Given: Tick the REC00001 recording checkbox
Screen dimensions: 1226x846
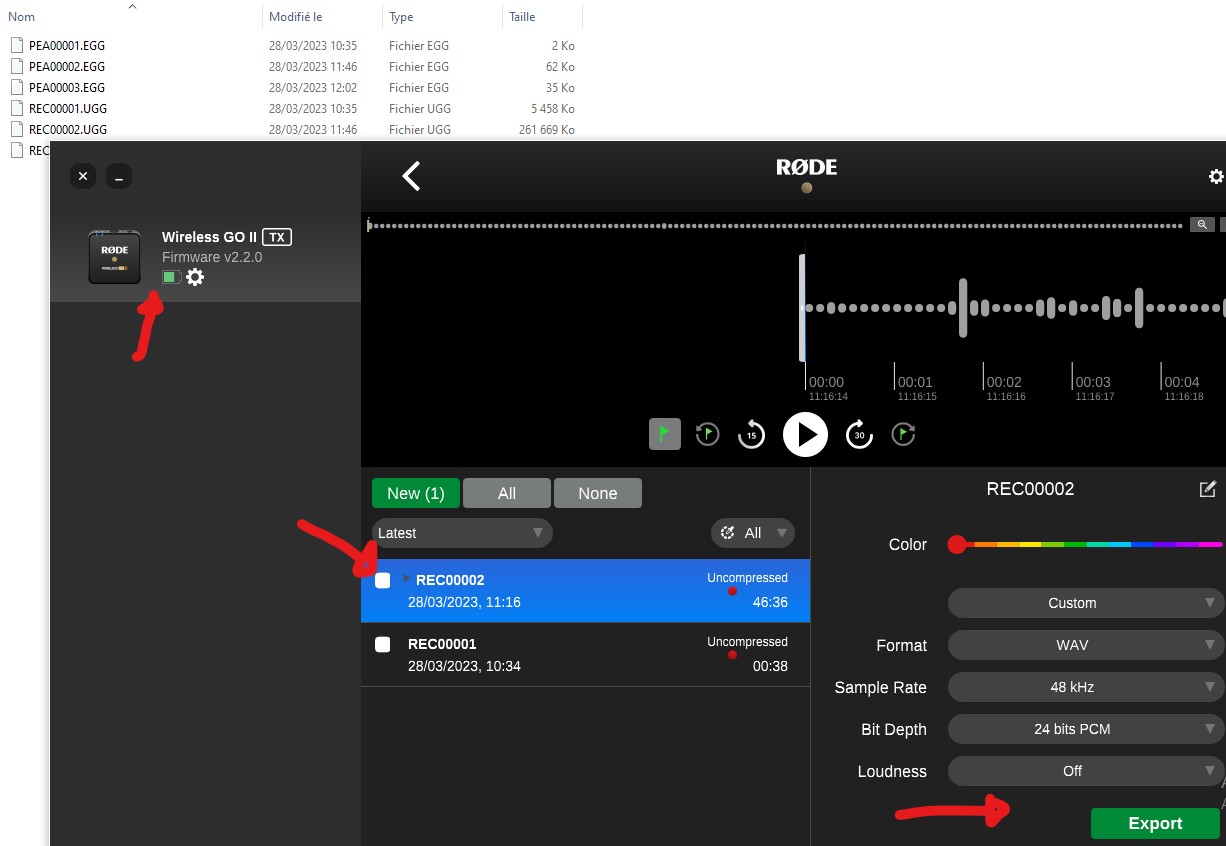Looking at the screenshot, I should pos(382,644).
